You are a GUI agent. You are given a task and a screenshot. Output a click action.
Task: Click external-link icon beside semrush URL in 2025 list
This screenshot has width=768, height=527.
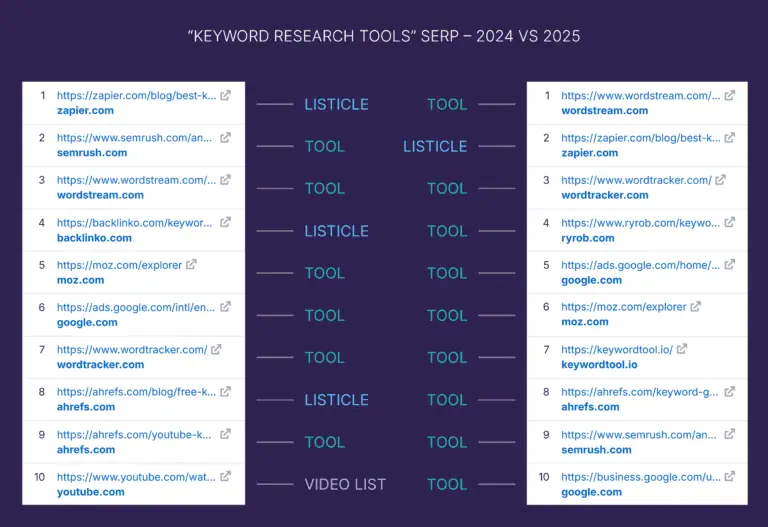(730, 434)
